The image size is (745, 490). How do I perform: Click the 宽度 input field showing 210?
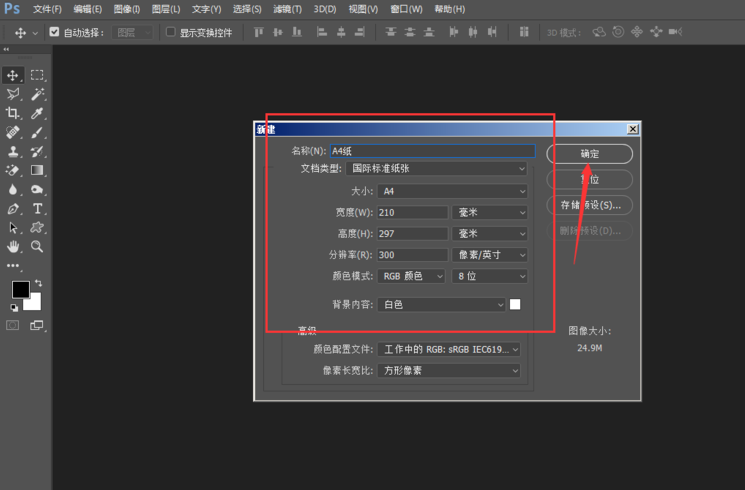[x=412, y=212]
